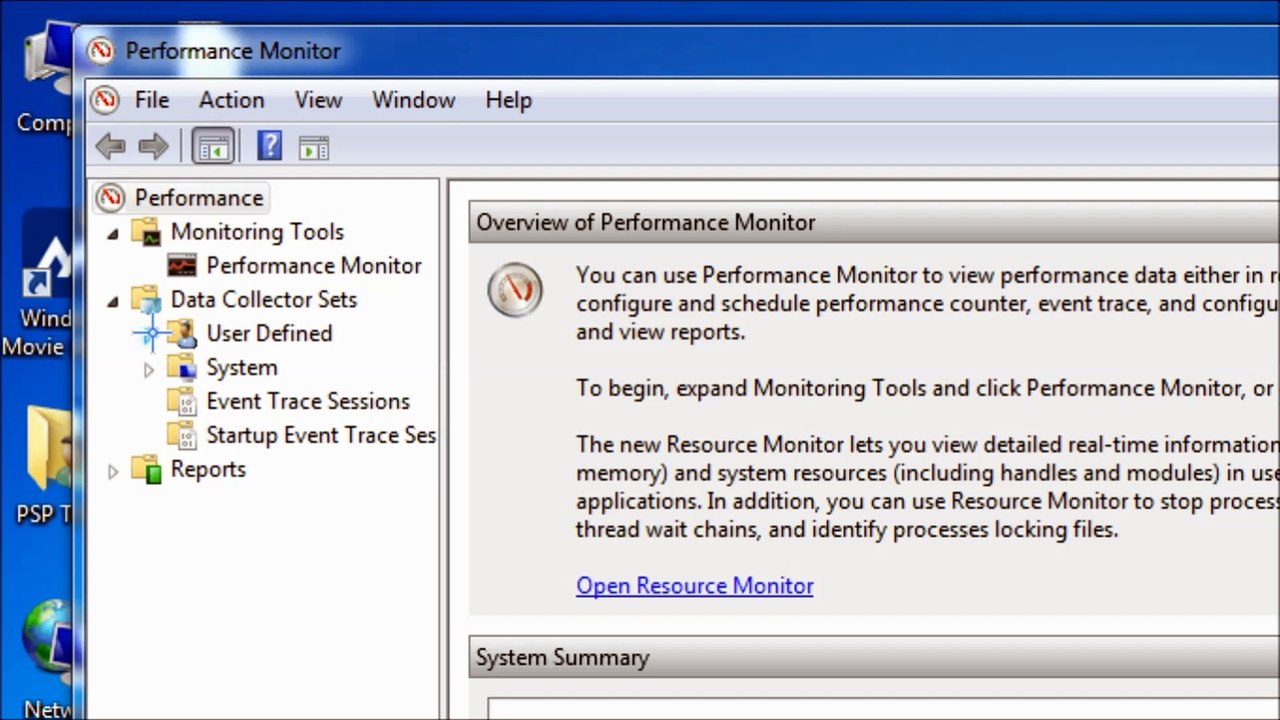Click the gauge icon beside the File menu

coord(105,100)
